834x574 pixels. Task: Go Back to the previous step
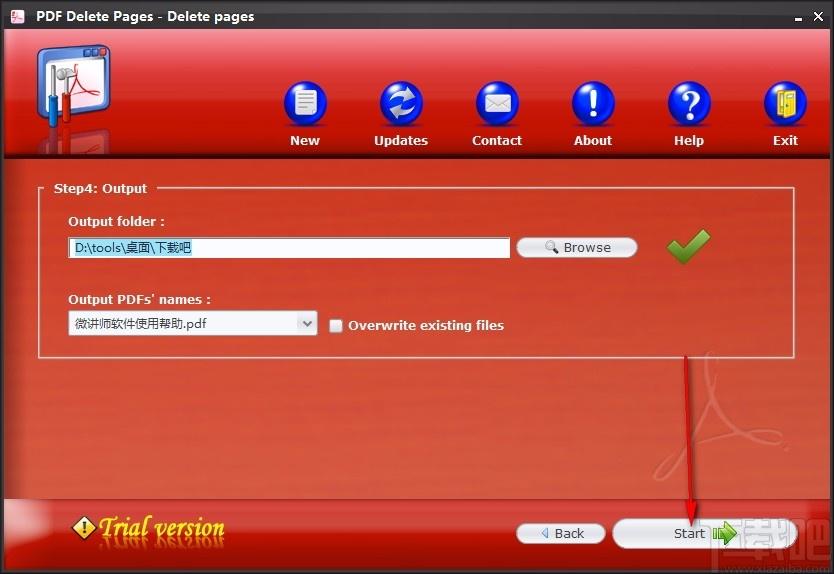click(561, 533)
